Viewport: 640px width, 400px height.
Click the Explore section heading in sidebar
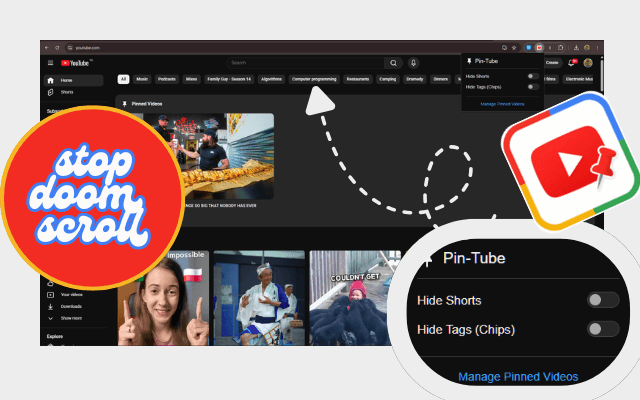pos(55,336)
